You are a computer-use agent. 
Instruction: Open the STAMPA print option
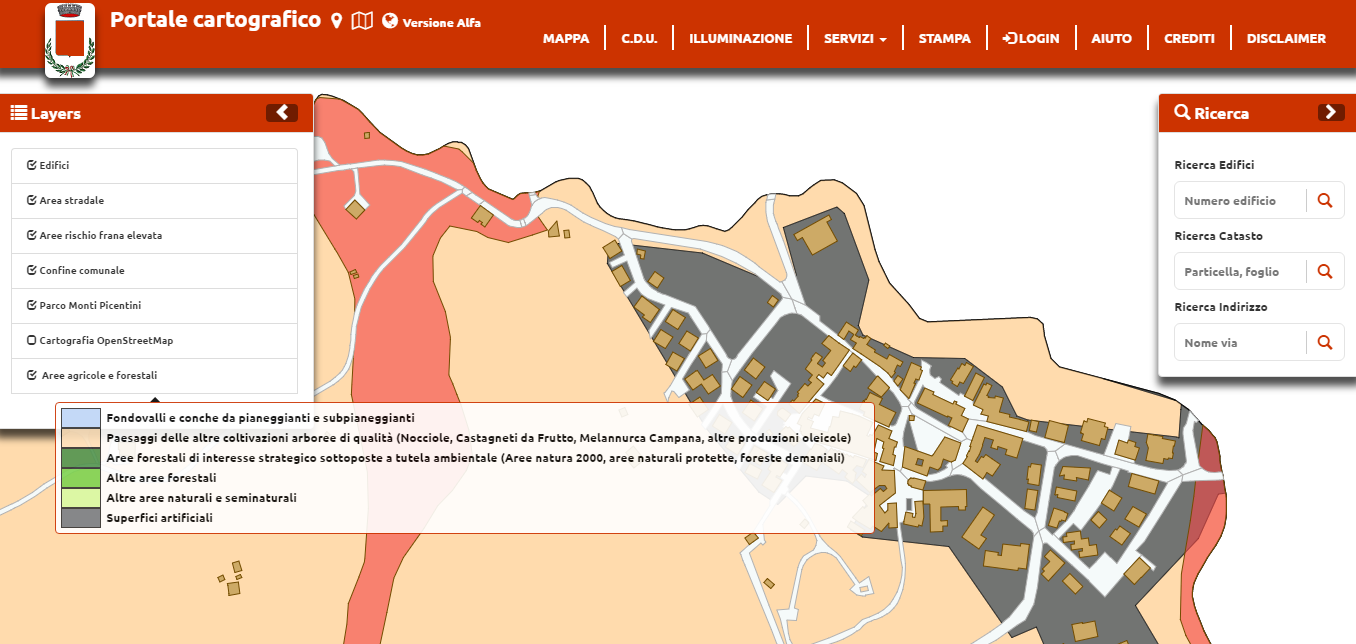(x=944, y=39)
